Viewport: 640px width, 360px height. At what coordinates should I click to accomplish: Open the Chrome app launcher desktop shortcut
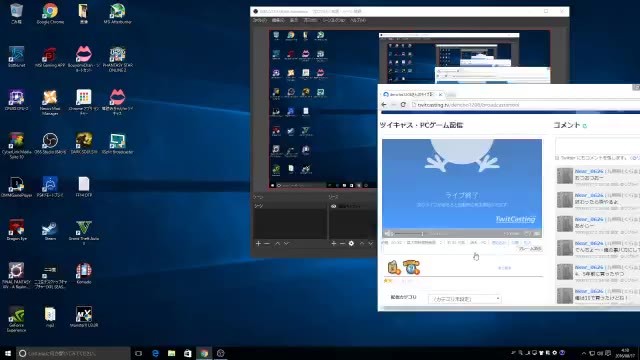tap(84, 102)
